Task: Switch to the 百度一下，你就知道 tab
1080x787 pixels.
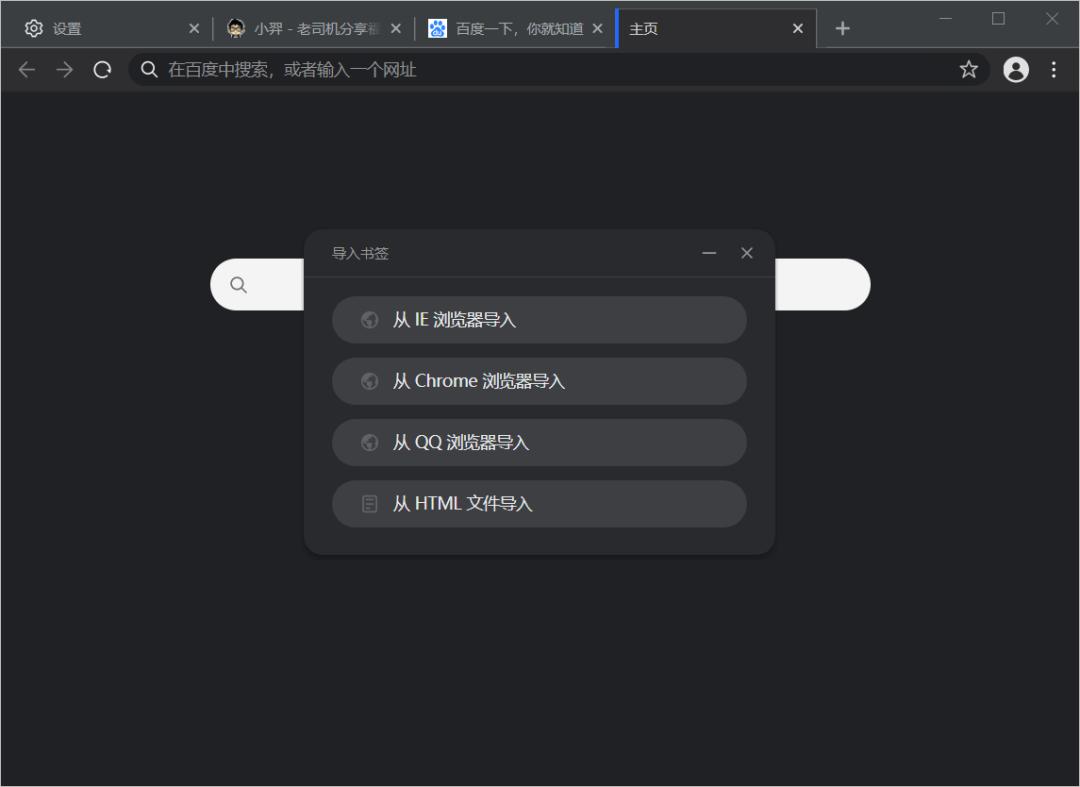Action: [510, 29]
